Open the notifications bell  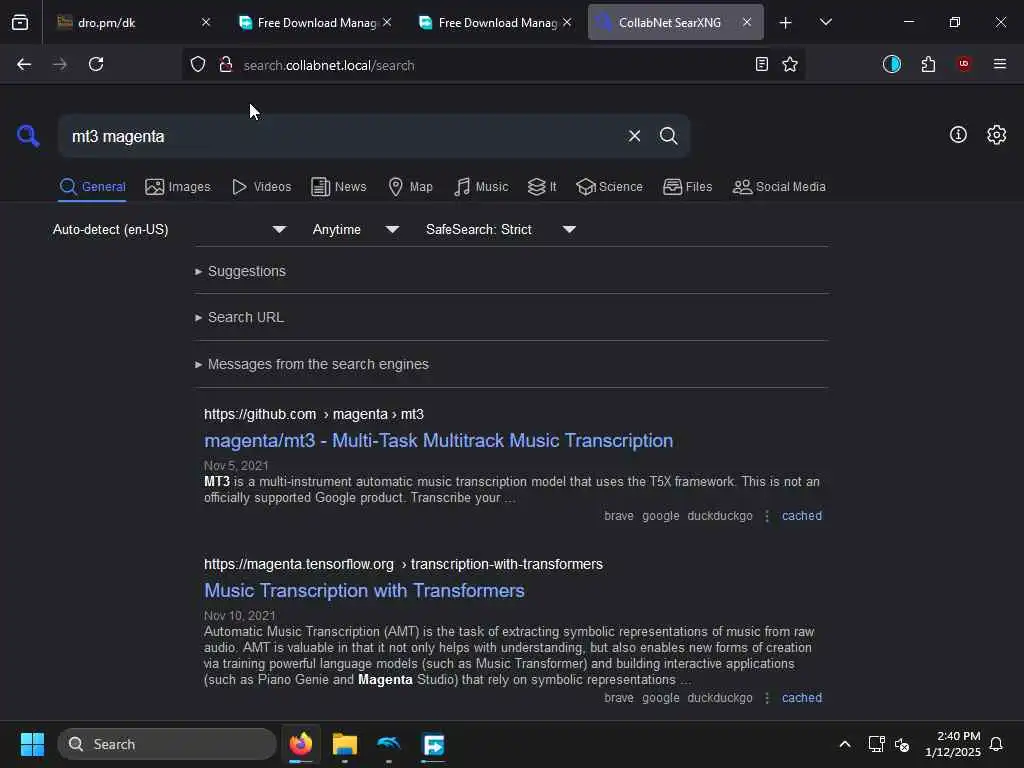996,744
